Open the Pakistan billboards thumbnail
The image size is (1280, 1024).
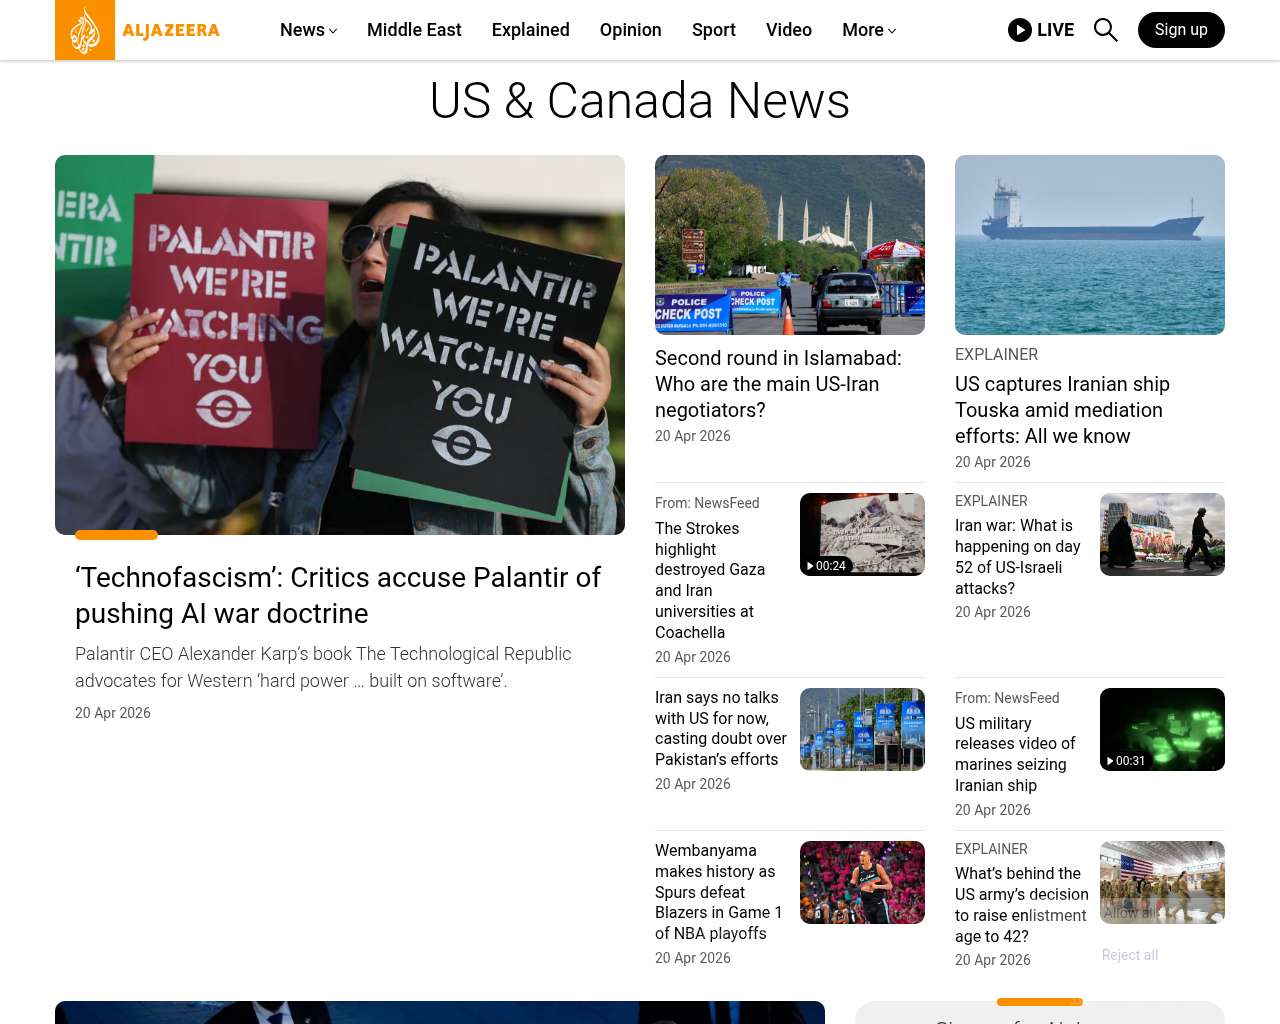coord(862,729)
